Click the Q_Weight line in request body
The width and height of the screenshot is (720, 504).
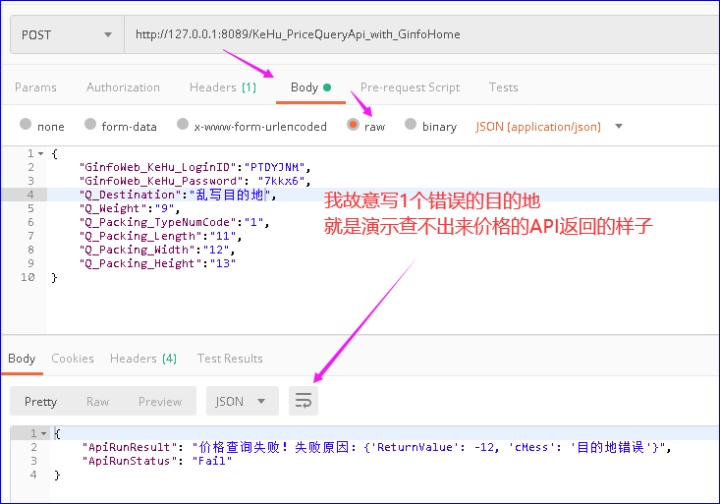click(x=129, y=208)
